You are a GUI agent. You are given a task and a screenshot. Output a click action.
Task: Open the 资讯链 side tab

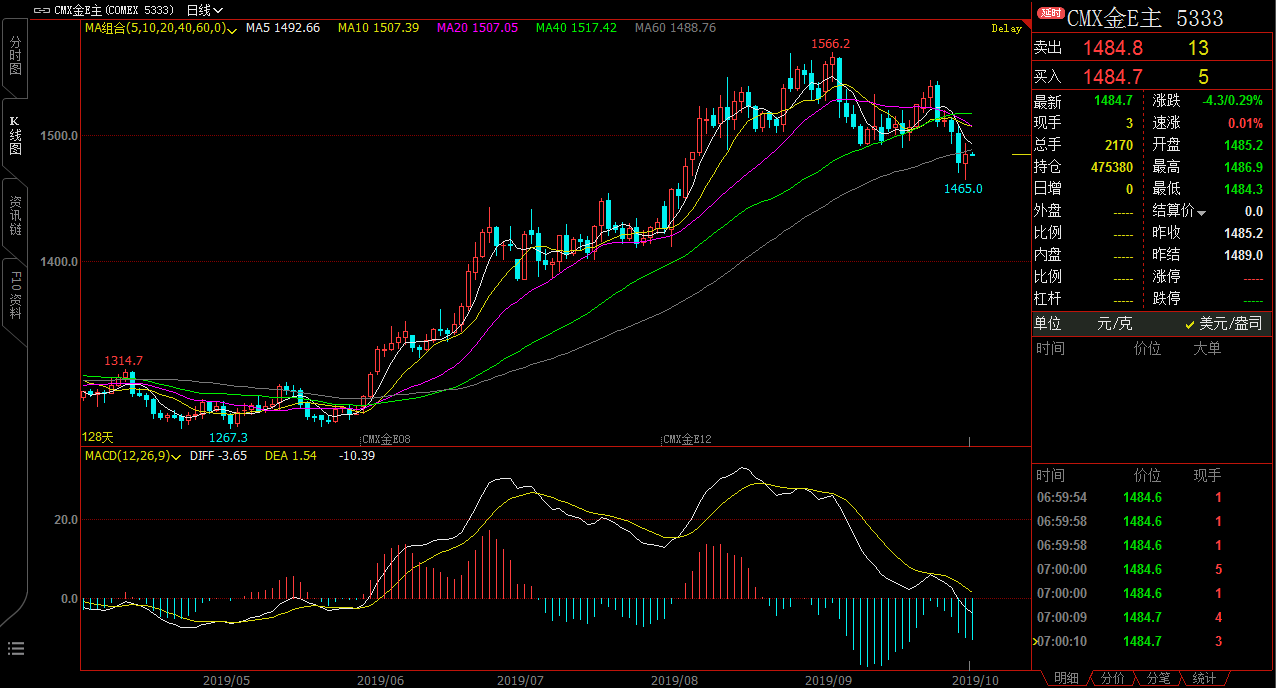coord(15,215)
